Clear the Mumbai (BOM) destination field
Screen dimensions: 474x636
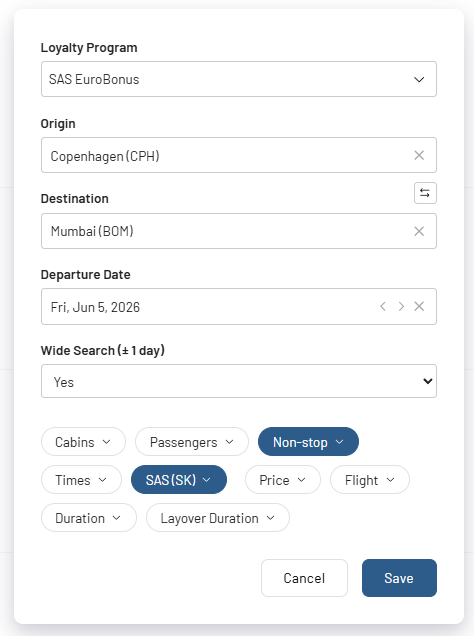(x=419, y=231)
